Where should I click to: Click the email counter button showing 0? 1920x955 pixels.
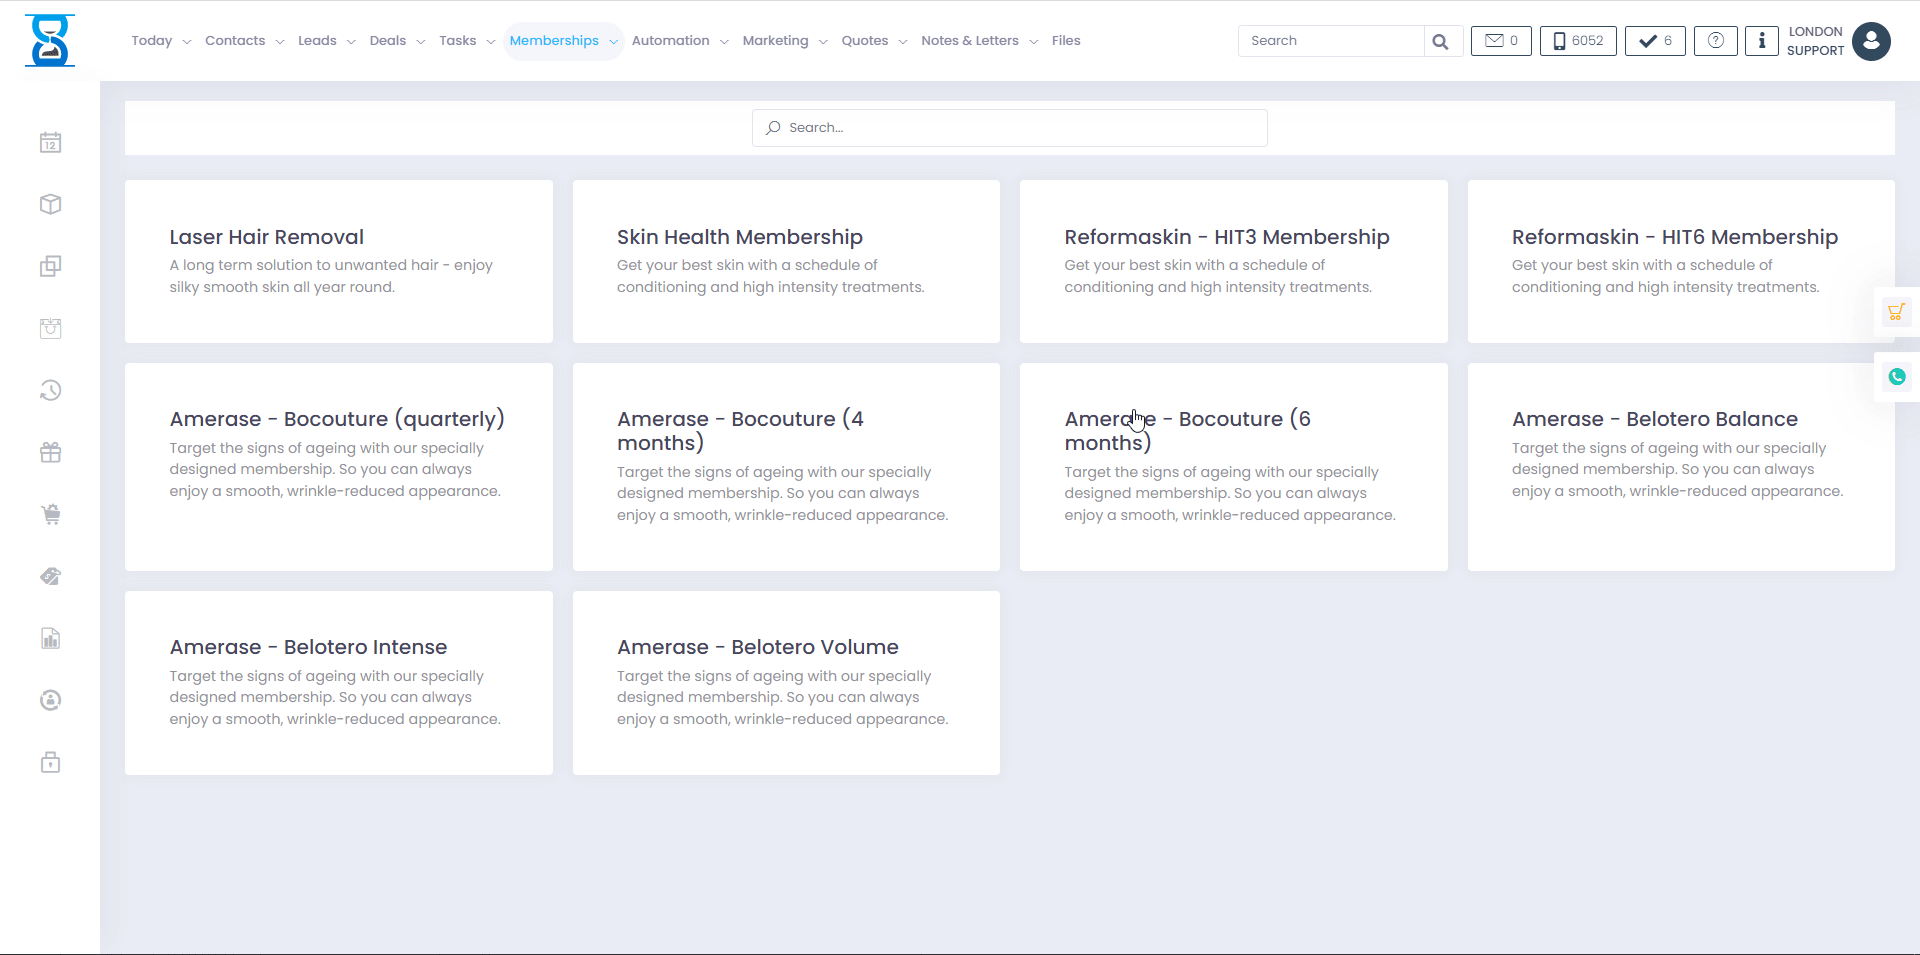[x=1500, y=41]
